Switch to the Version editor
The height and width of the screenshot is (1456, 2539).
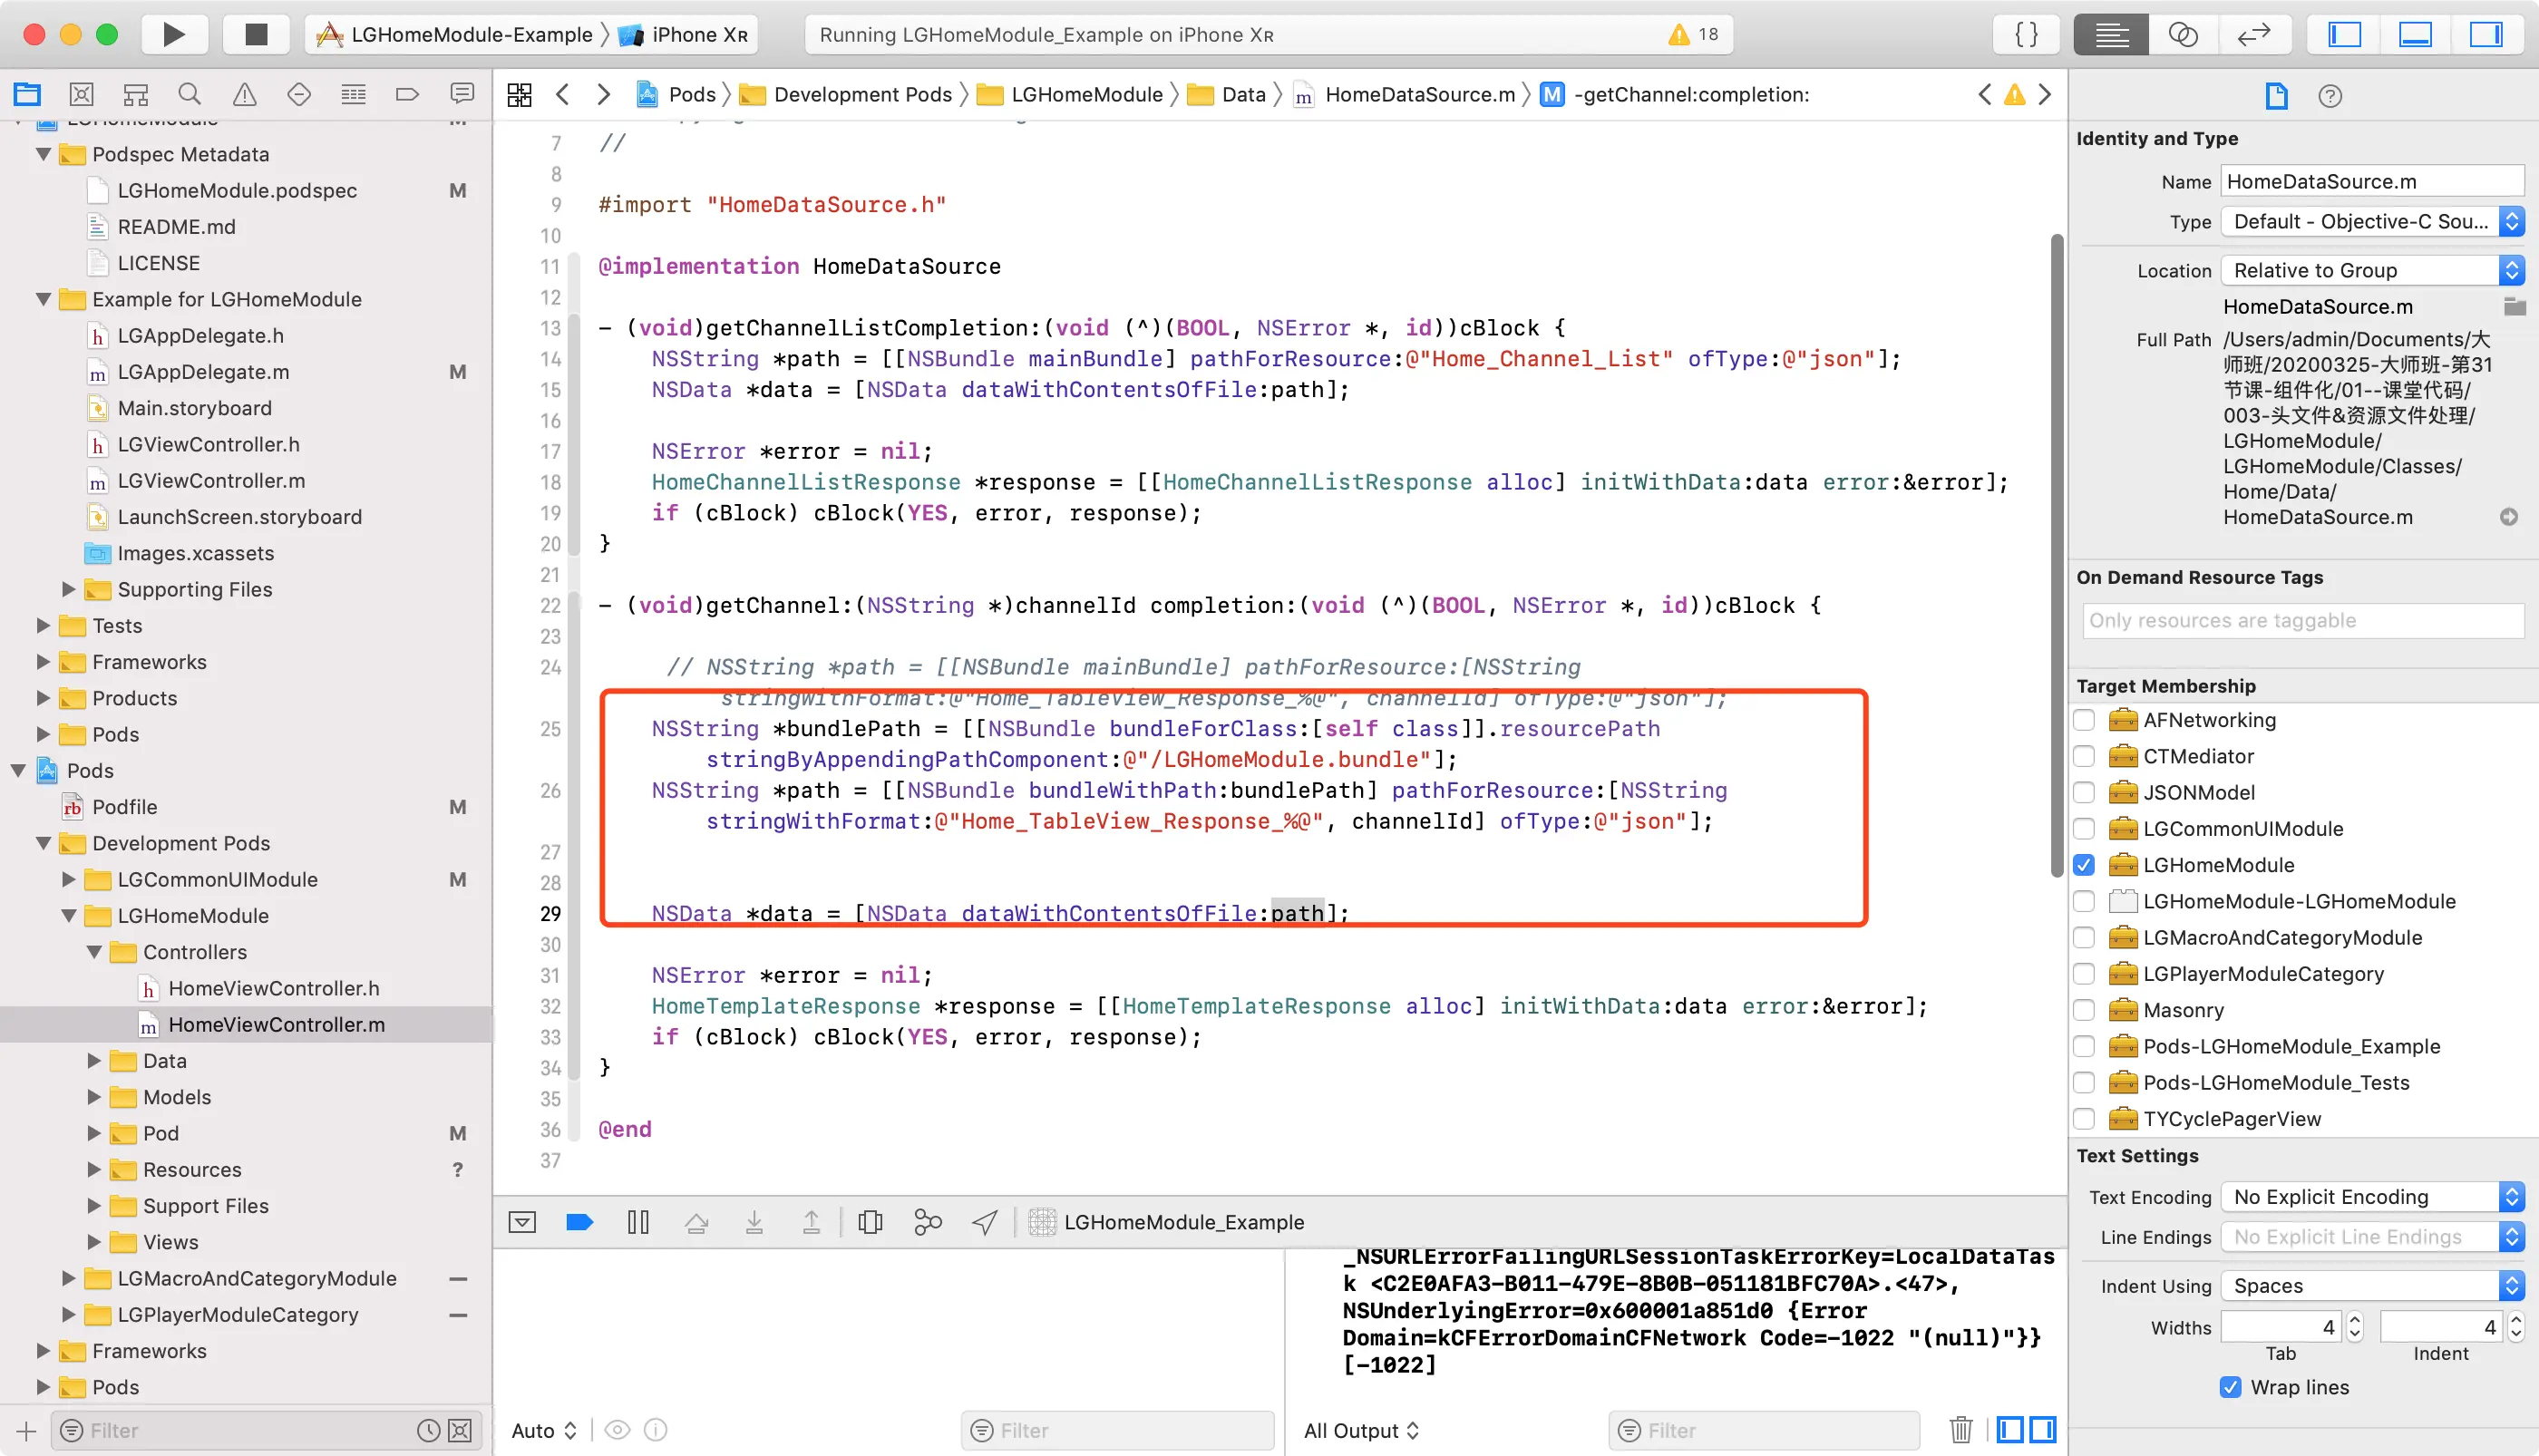click(x=2254, y=34)
